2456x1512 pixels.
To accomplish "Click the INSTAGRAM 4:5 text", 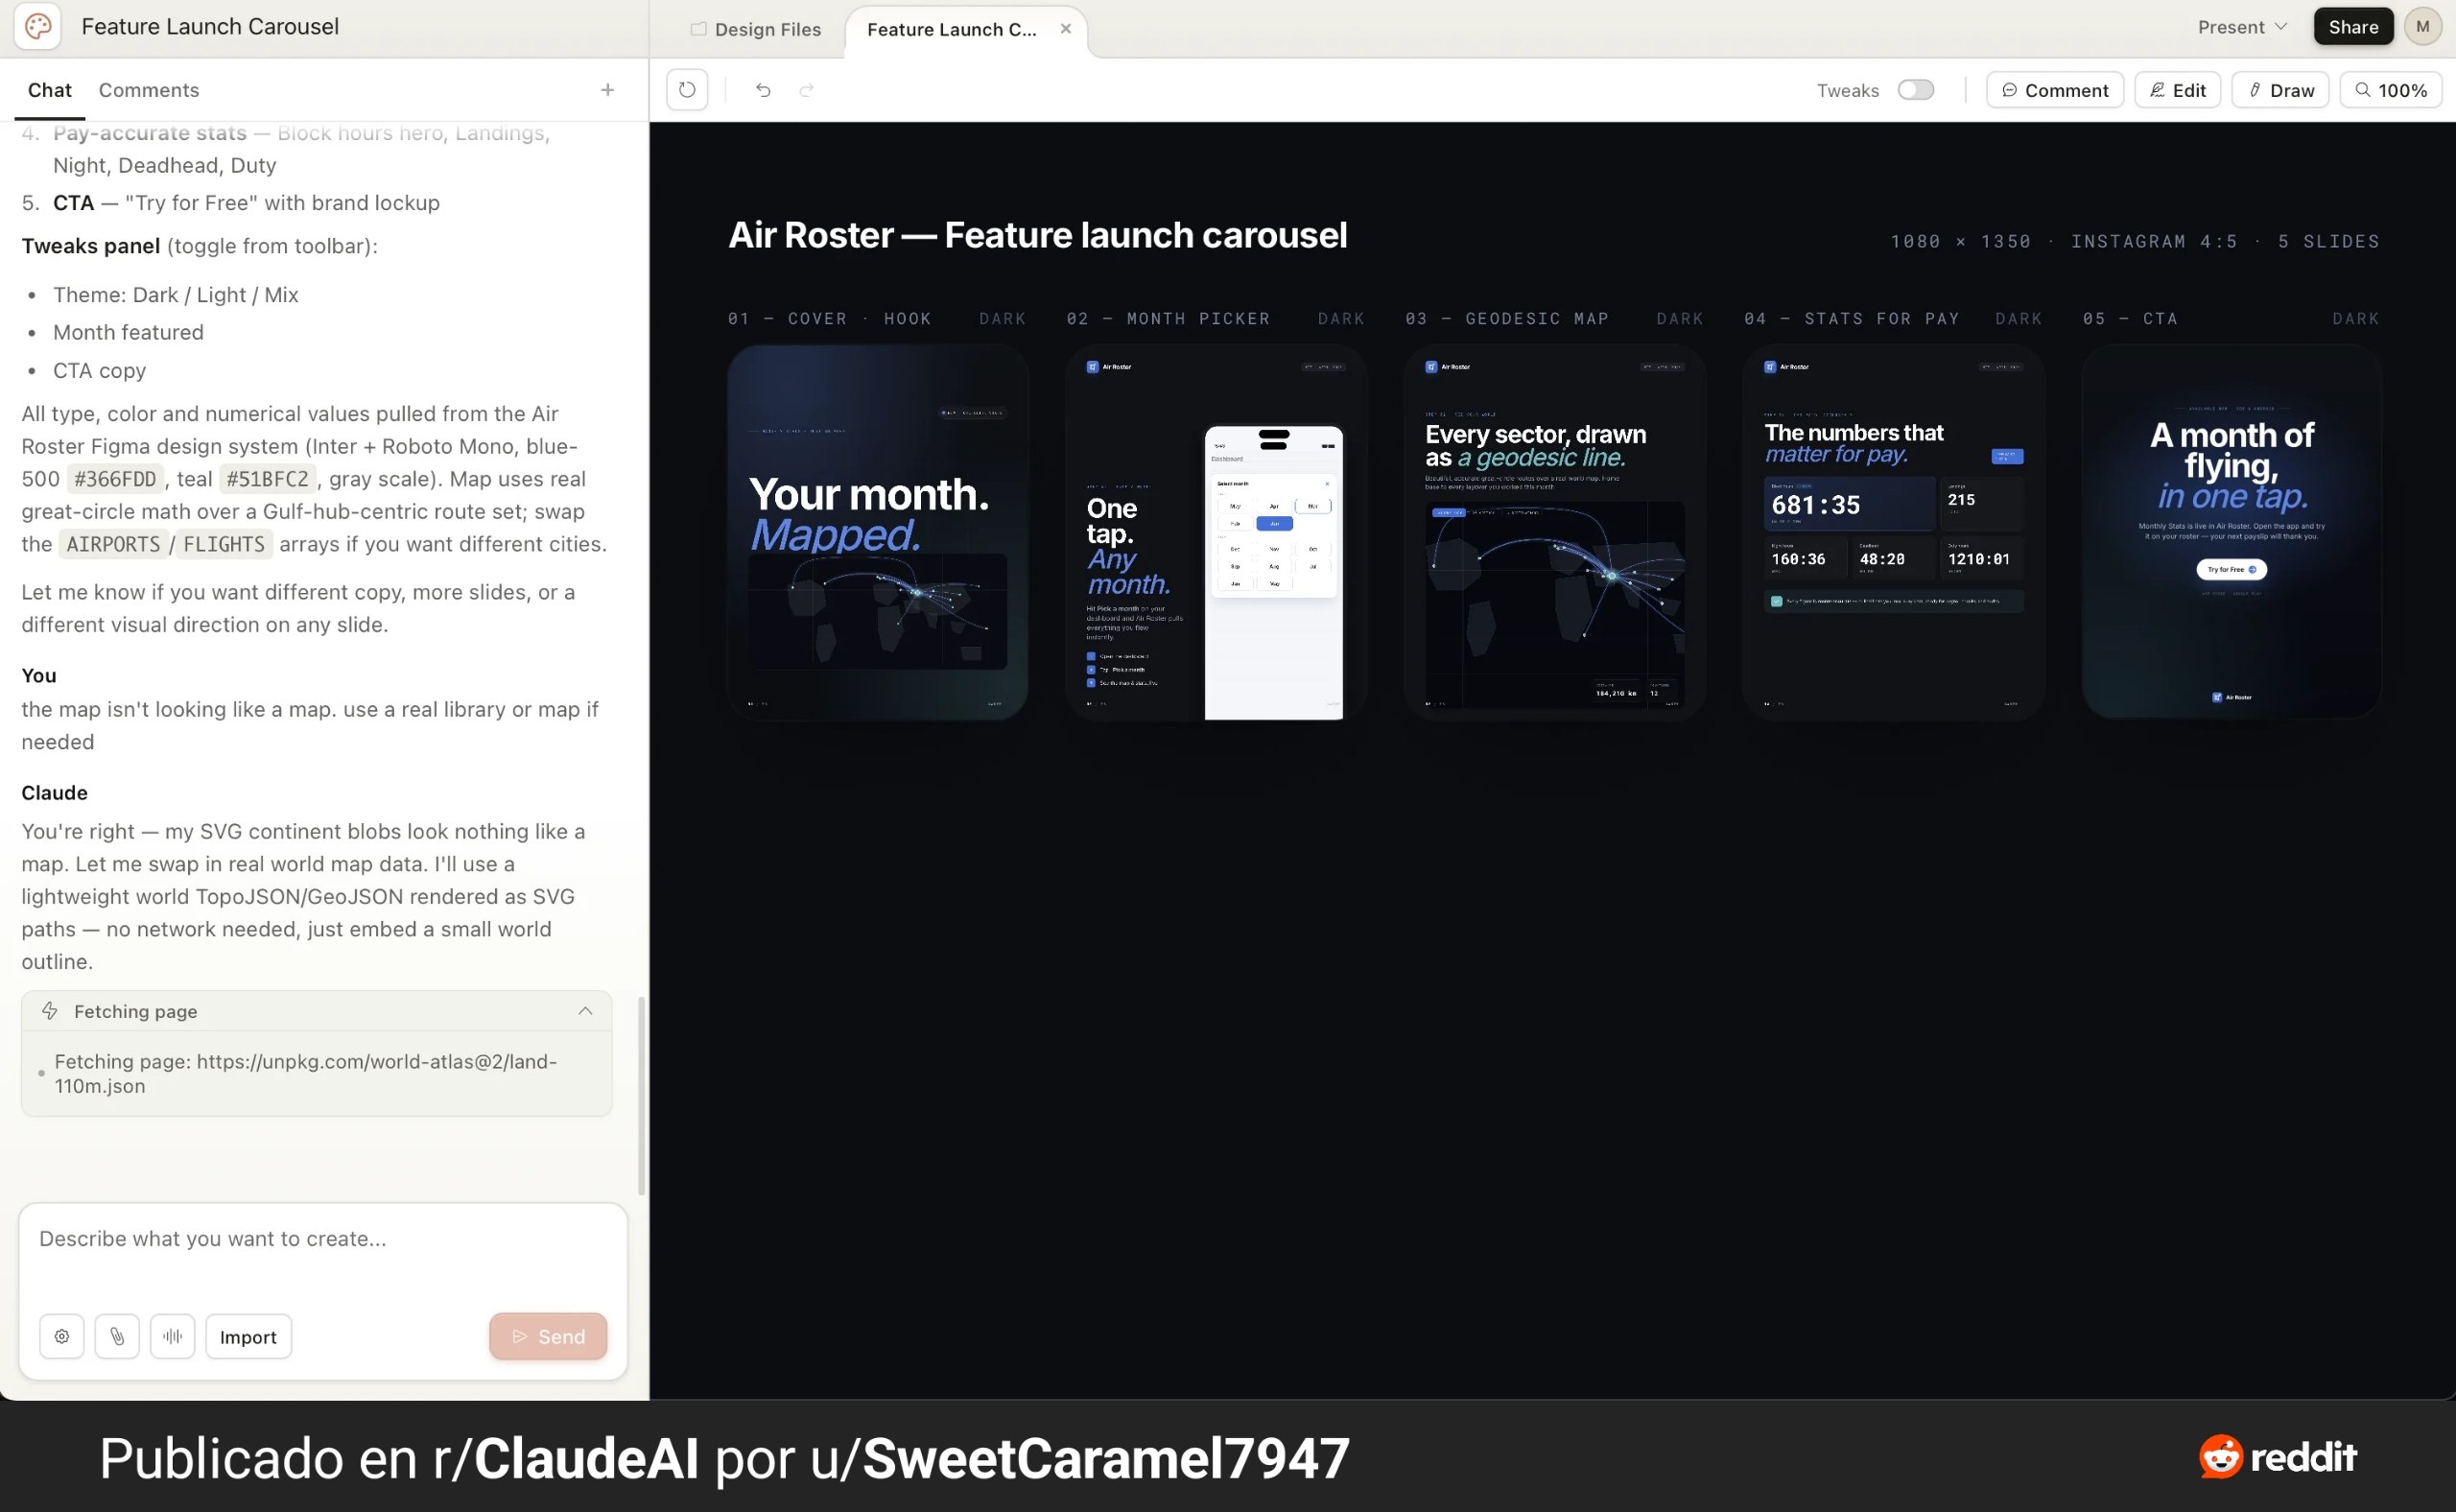I will click(x=2154, y=241).
